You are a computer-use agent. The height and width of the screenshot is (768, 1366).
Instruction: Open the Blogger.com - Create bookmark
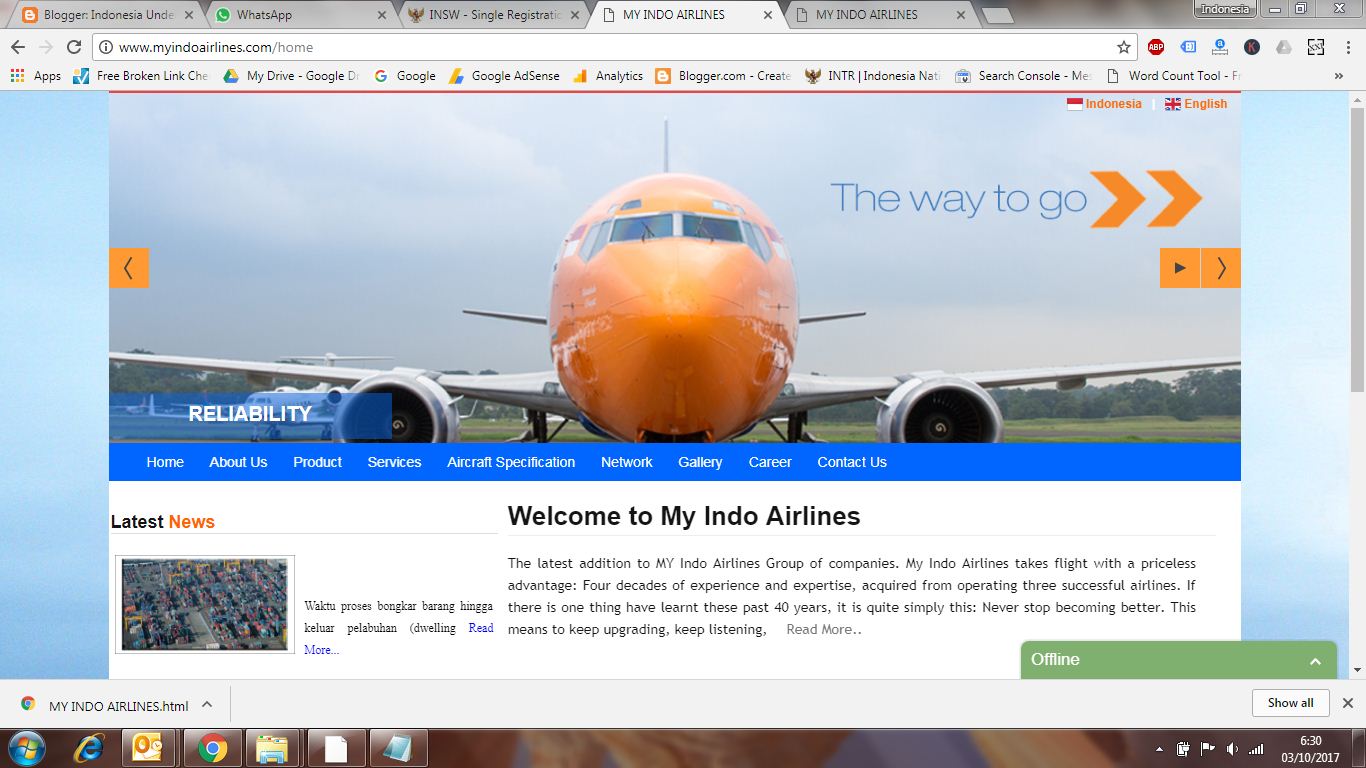pos(725,75)
